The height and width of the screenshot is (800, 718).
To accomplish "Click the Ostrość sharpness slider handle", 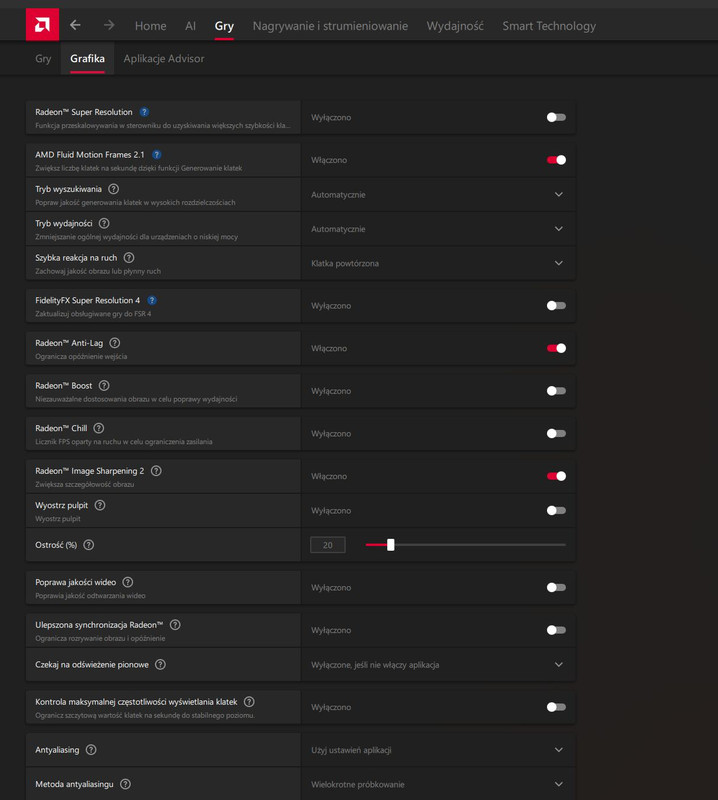I will (390, 545).
